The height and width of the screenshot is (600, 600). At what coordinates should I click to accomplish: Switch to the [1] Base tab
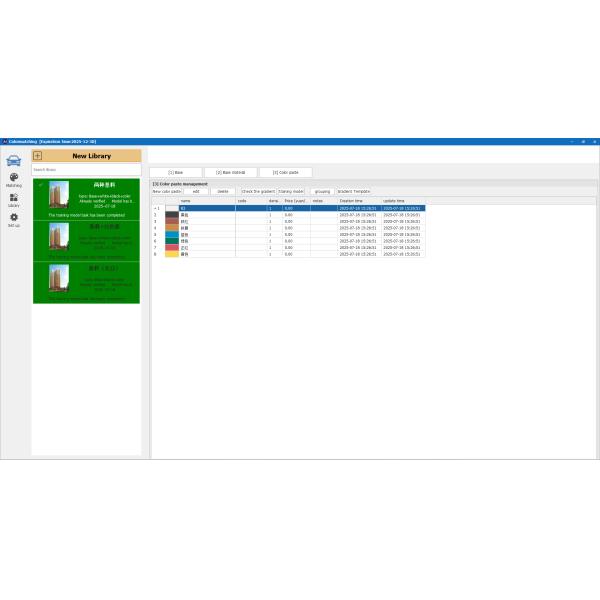(x=176, y=172)
